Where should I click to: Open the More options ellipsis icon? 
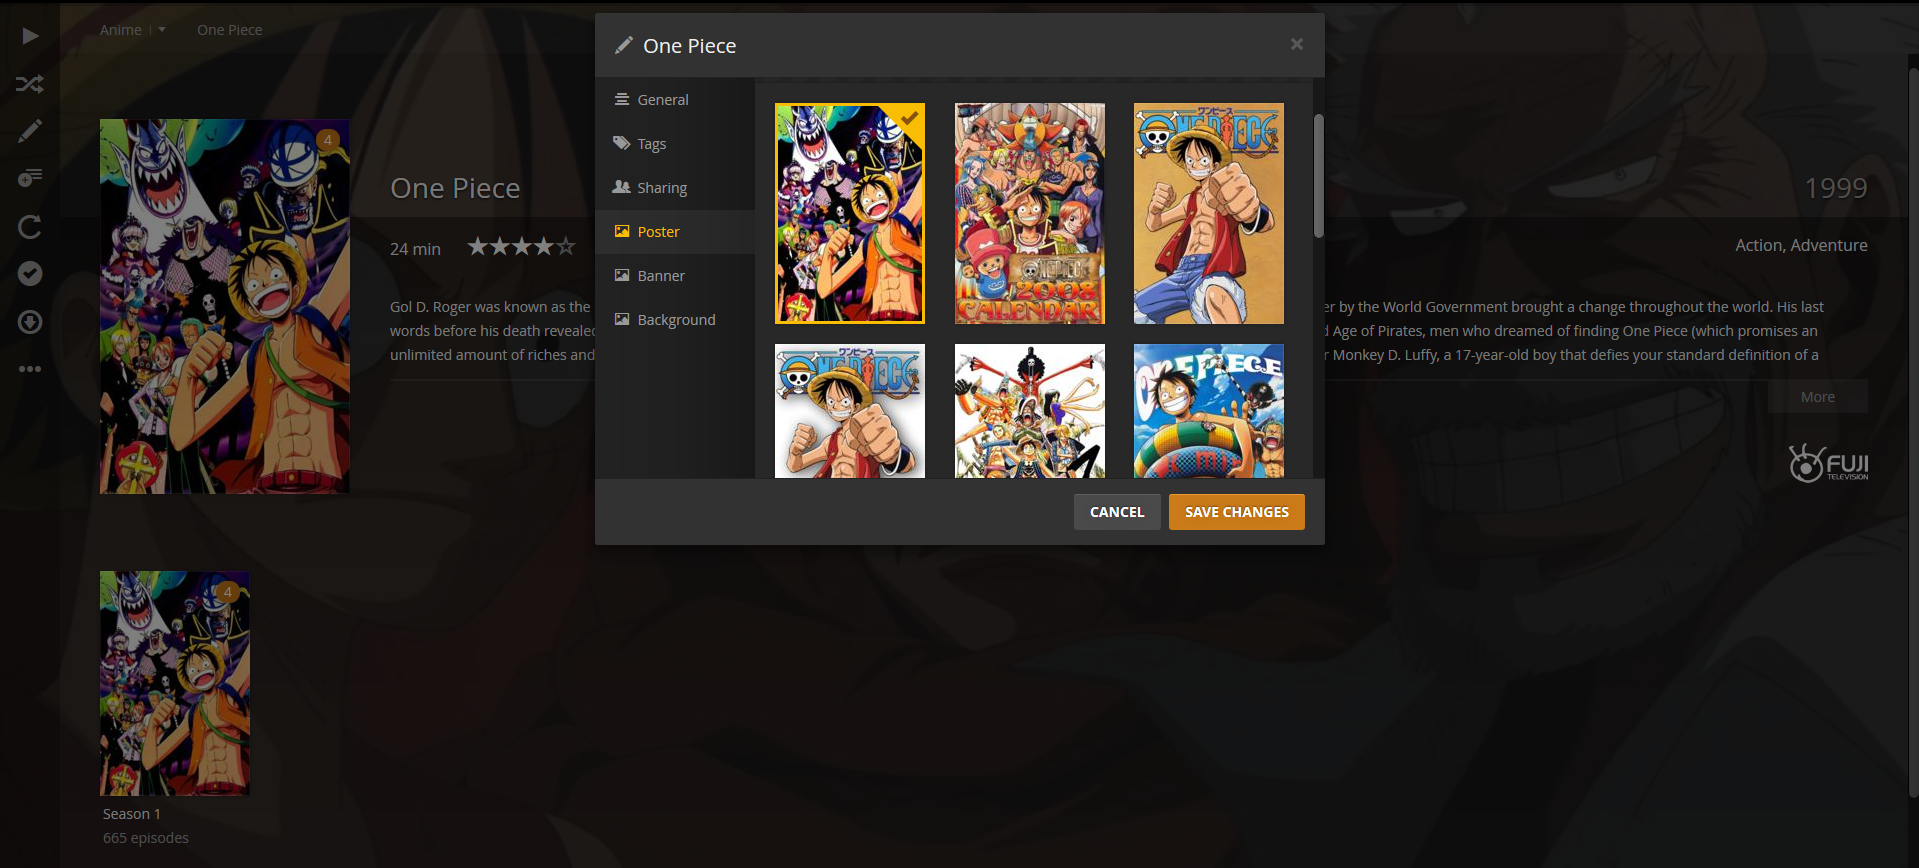(30, 369)
